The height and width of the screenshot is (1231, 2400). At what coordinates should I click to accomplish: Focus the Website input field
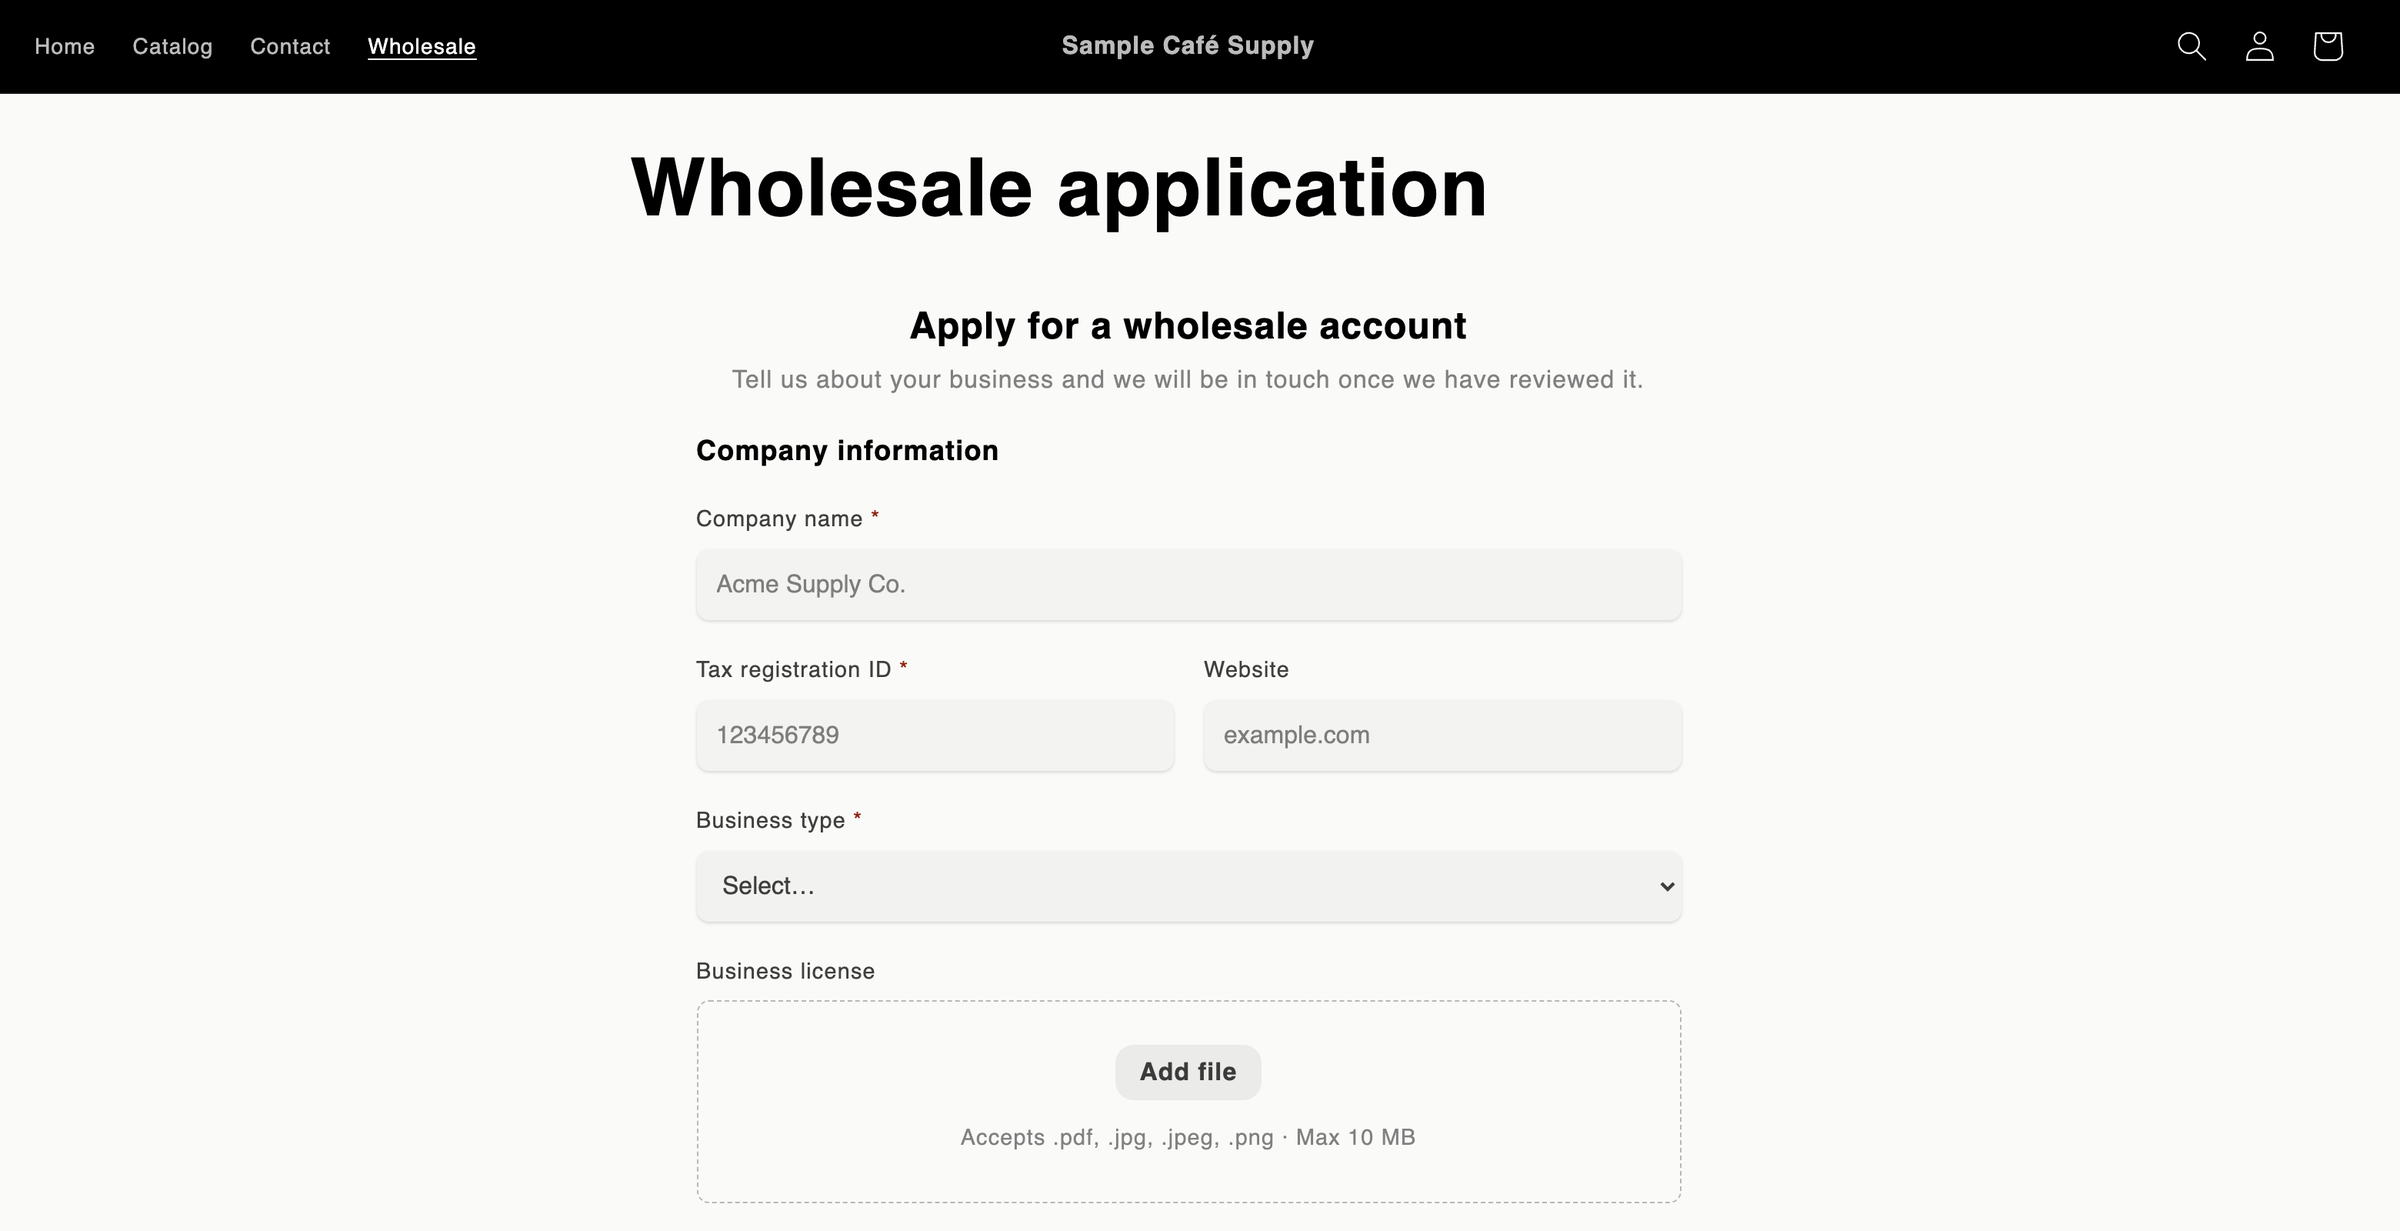point(1443,735)
